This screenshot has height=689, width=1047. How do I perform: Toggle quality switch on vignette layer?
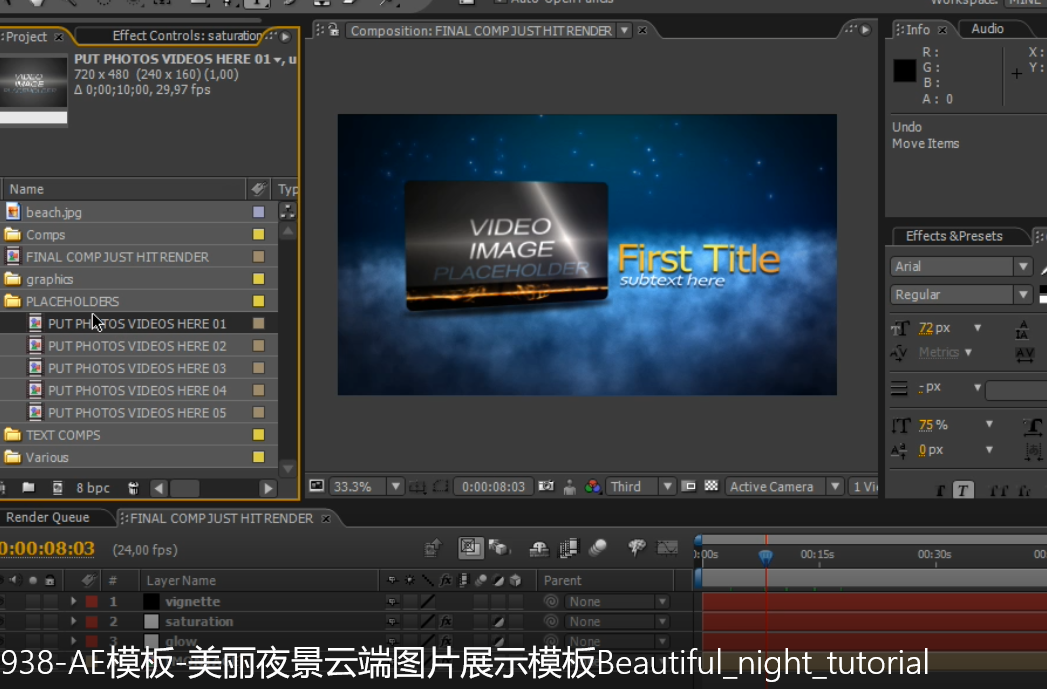[428, 602]
